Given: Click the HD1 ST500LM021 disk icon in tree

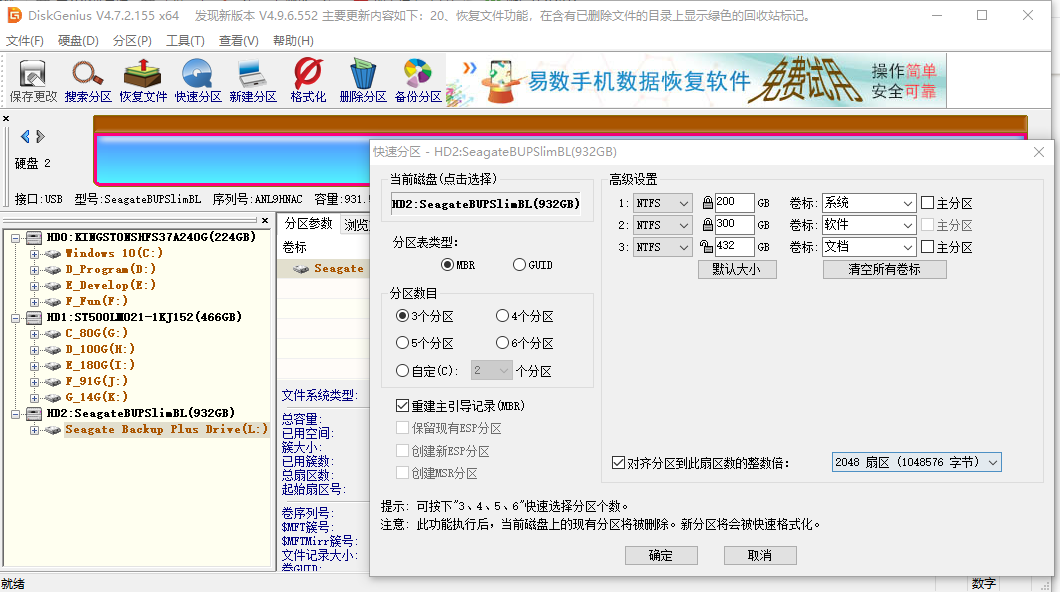Looking at the screenshot, I should 34,317.
